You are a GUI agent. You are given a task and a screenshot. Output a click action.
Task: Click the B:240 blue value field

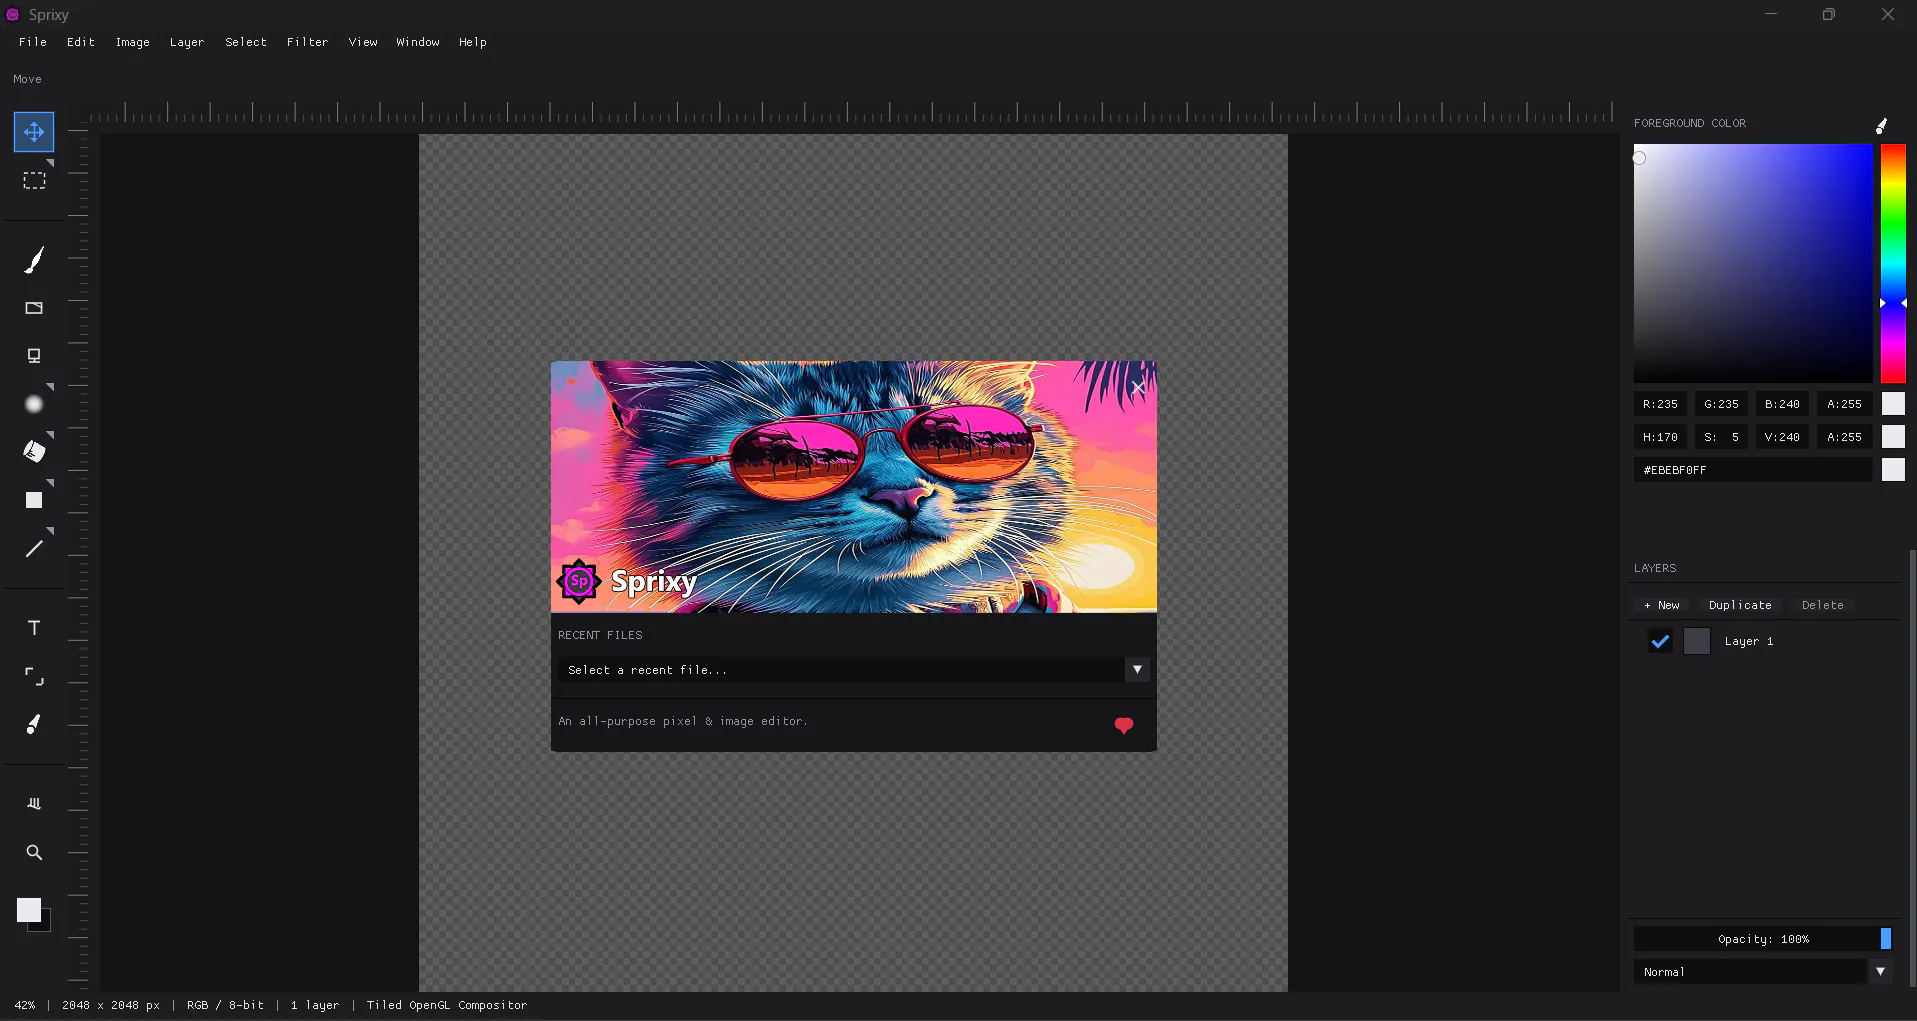tap(1782, 404)
